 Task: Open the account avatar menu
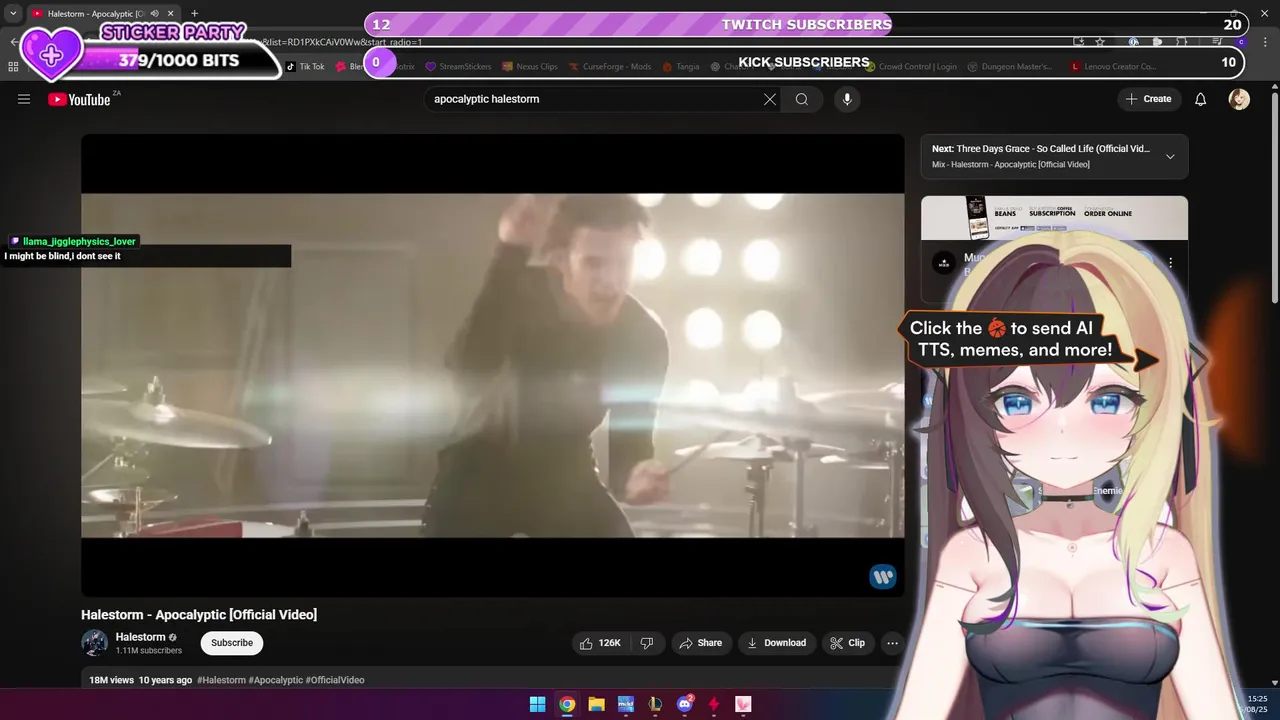click(x=1239, y=99)
